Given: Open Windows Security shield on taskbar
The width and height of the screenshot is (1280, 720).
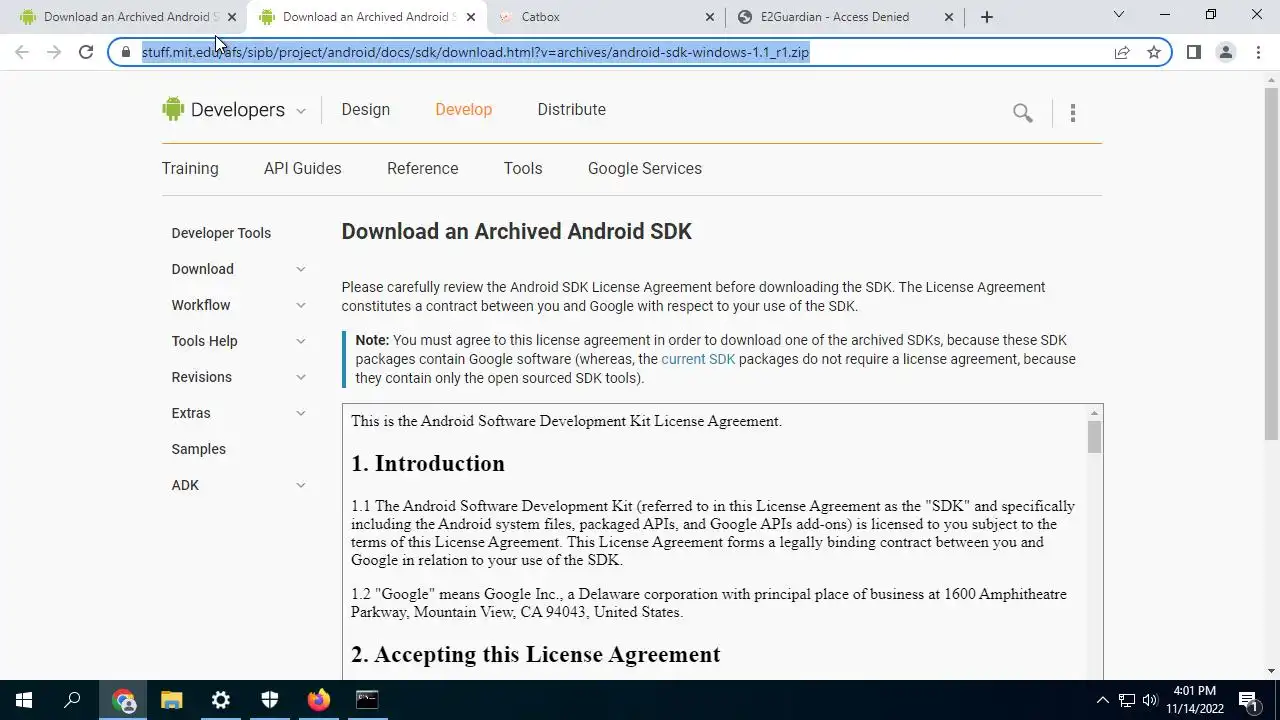Looking at the screenshot, I should click(x=270, y=700).
